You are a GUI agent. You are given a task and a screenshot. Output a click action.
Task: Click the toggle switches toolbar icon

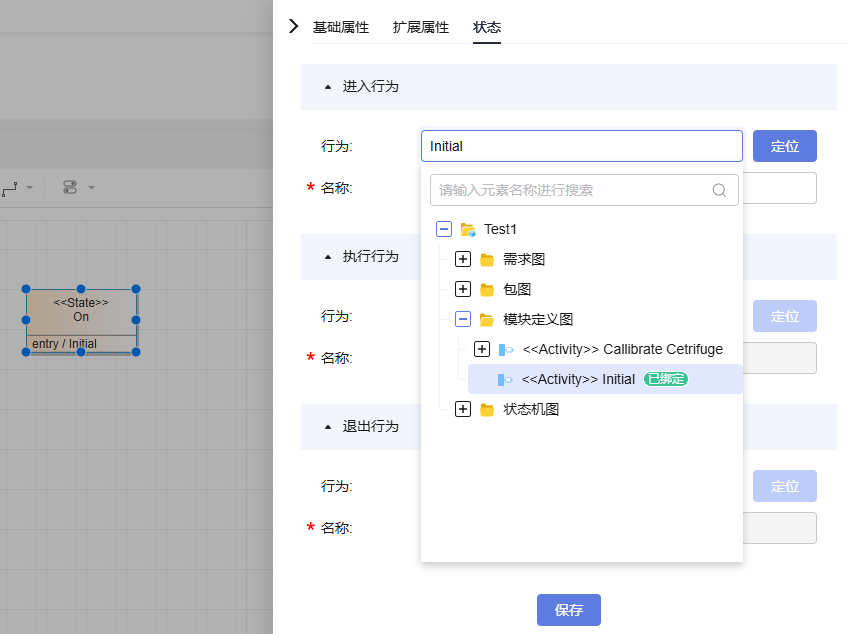pos(69,187)
